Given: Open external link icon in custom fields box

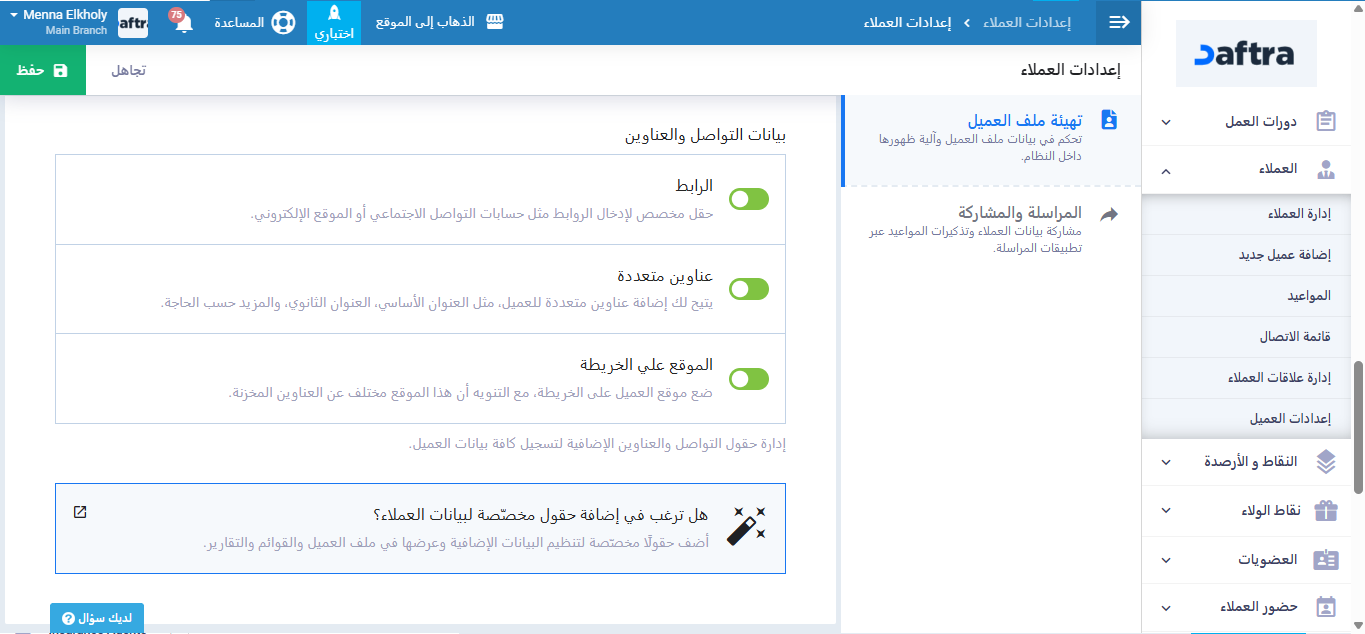Looking at the screenshot, I should 80,512.
